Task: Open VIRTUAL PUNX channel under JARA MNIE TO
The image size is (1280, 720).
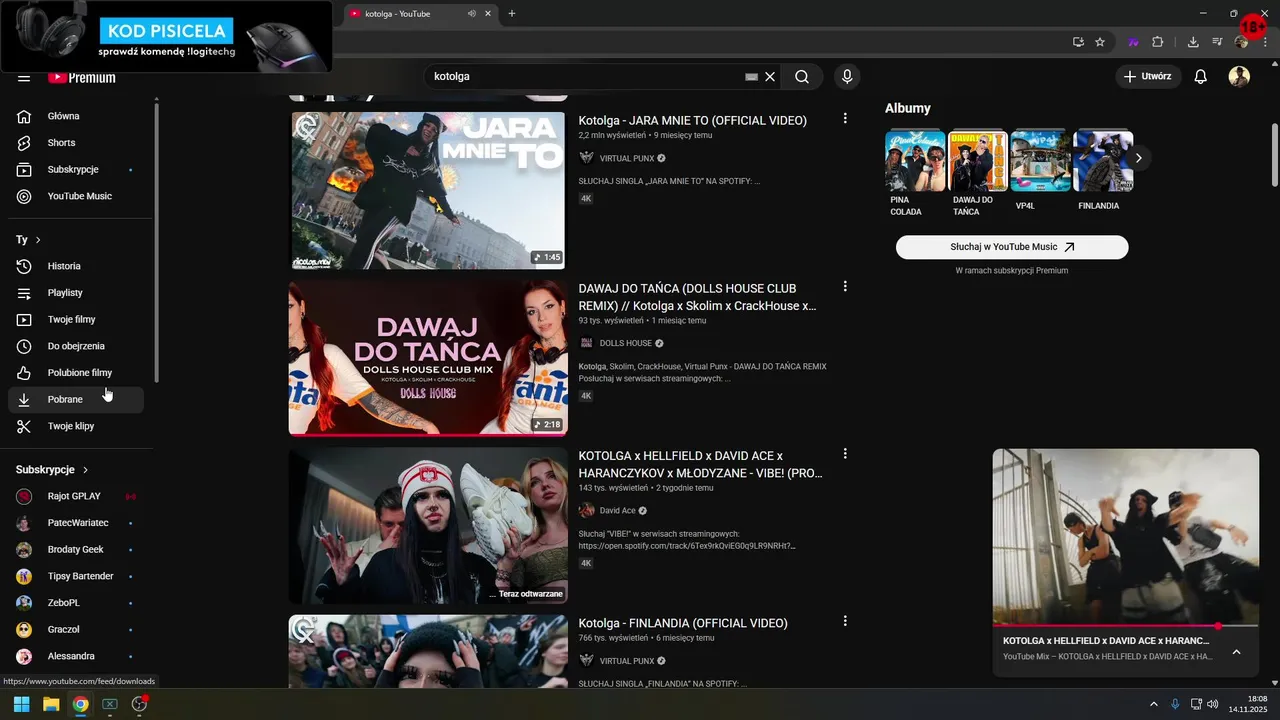Action: click(x=626, y=158)
